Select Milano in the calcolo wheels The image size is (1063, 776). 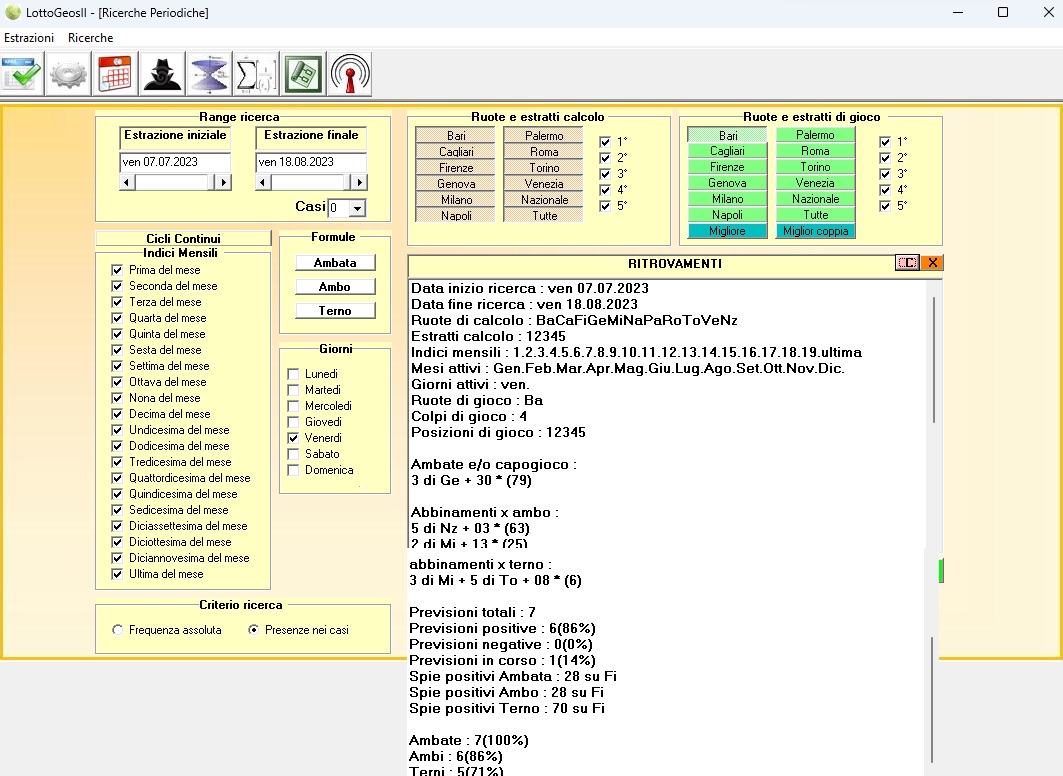pyautogui.click(x=456, y=199)
